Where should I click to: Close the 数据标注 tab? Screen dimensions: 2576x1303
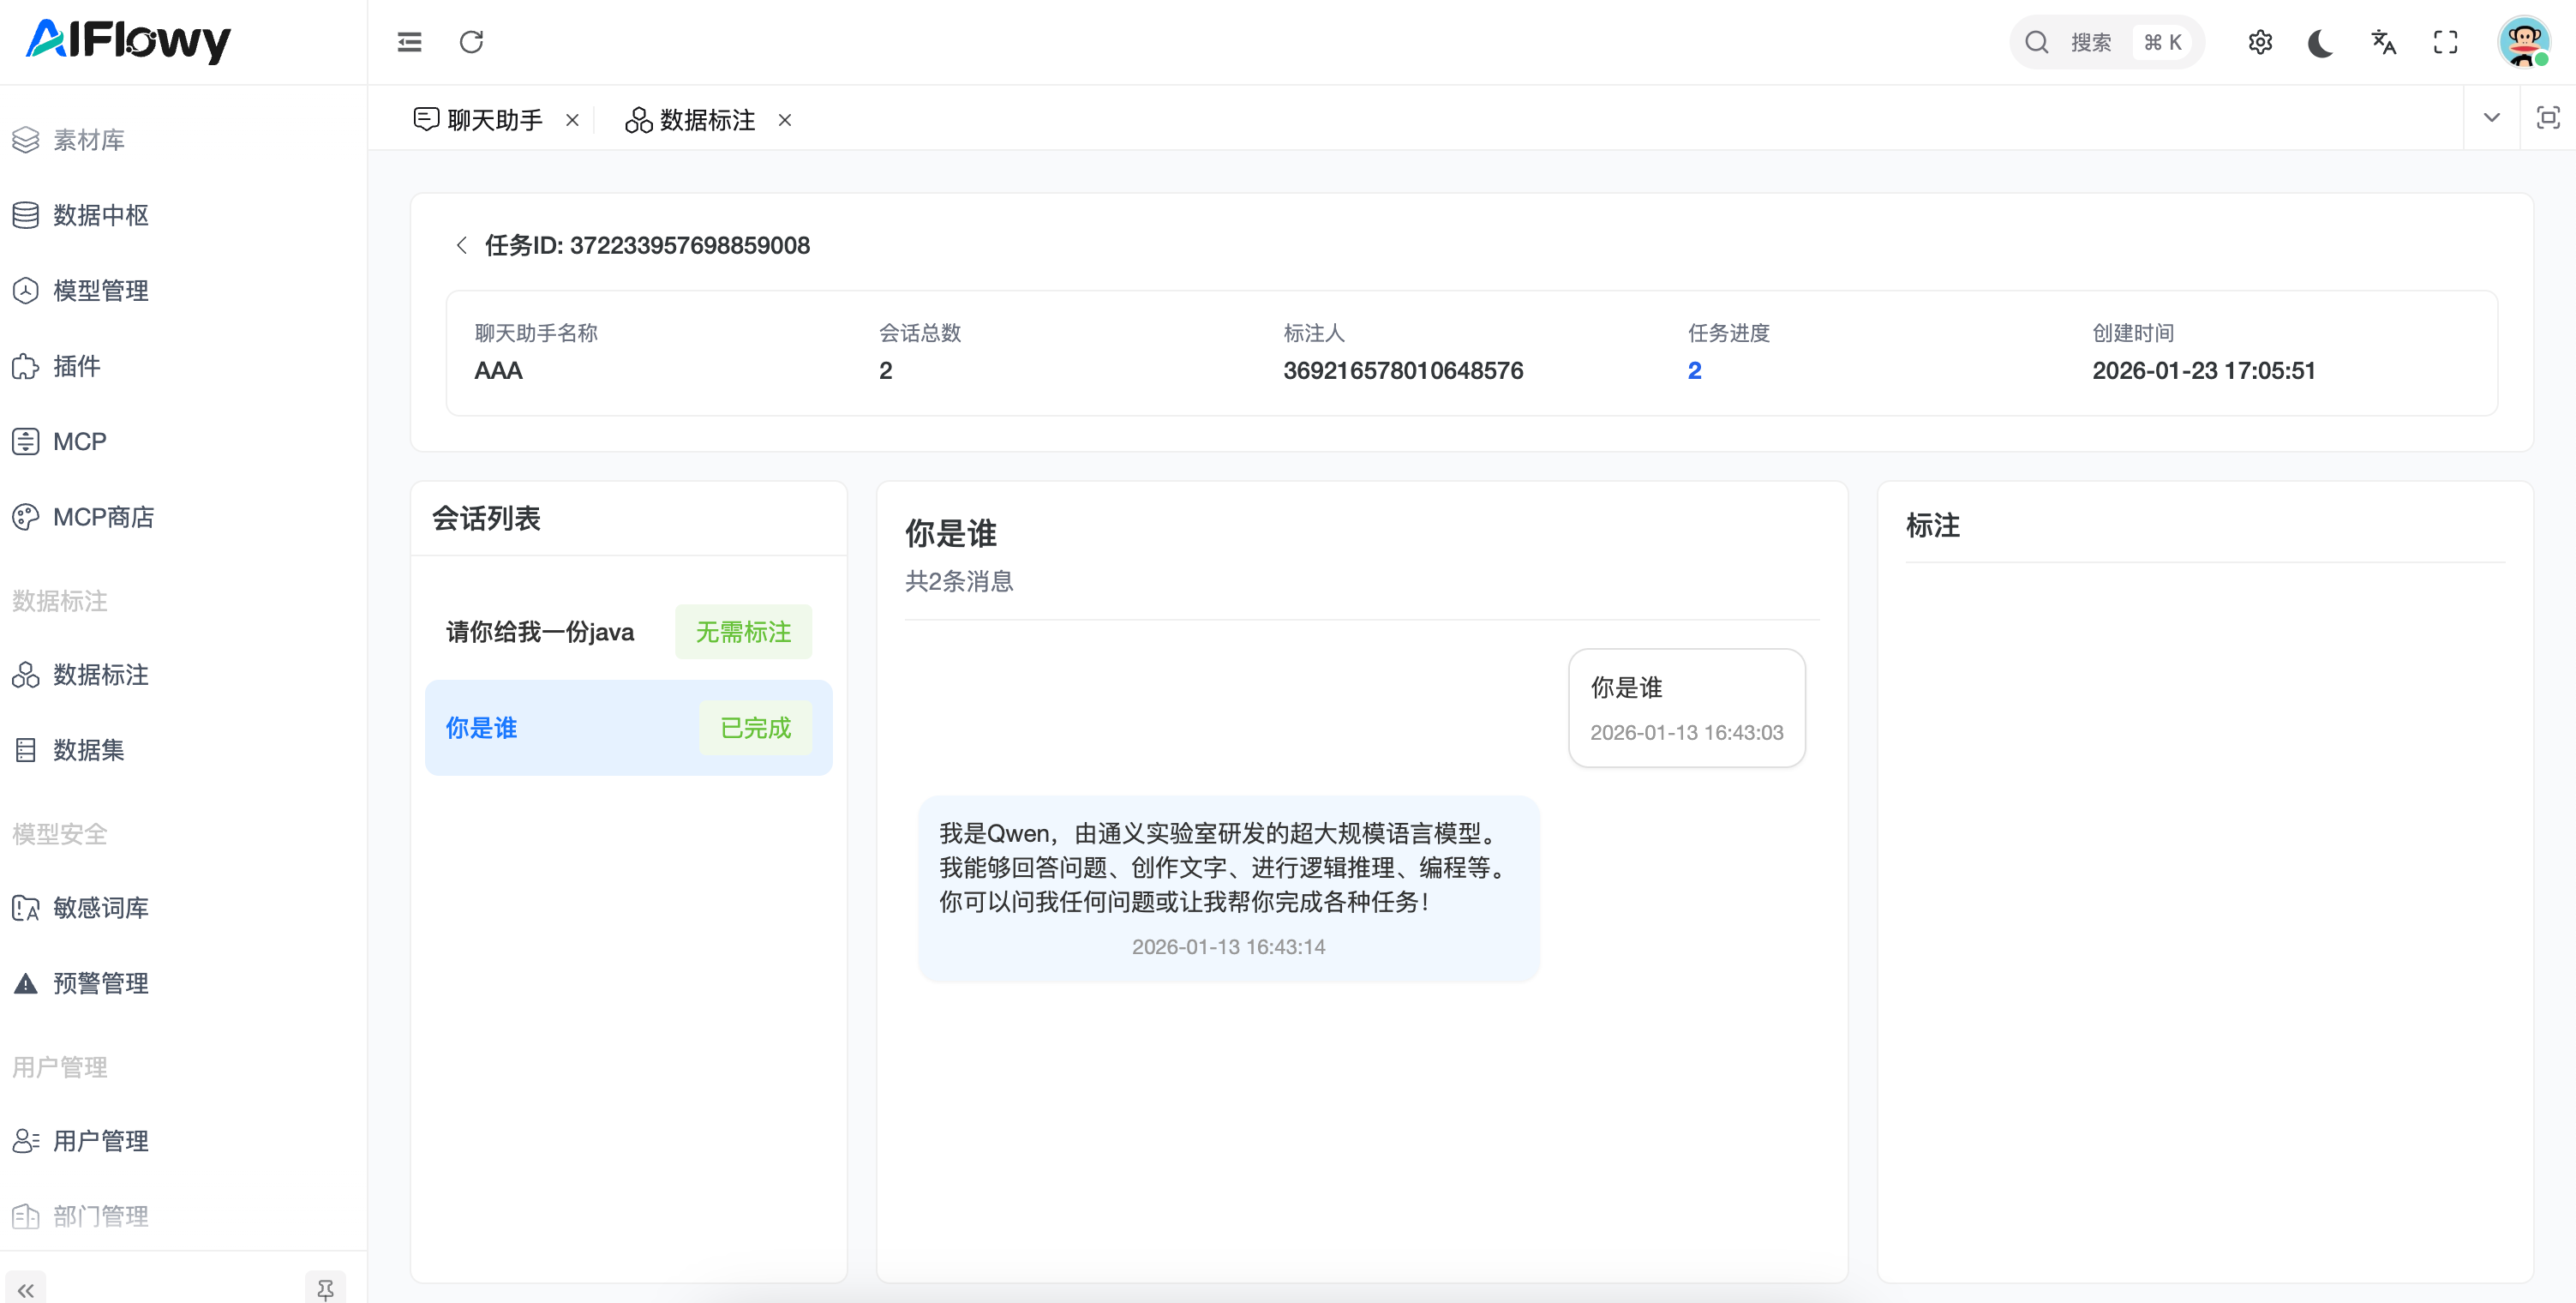pyautogui.click(x=785, y=120)
